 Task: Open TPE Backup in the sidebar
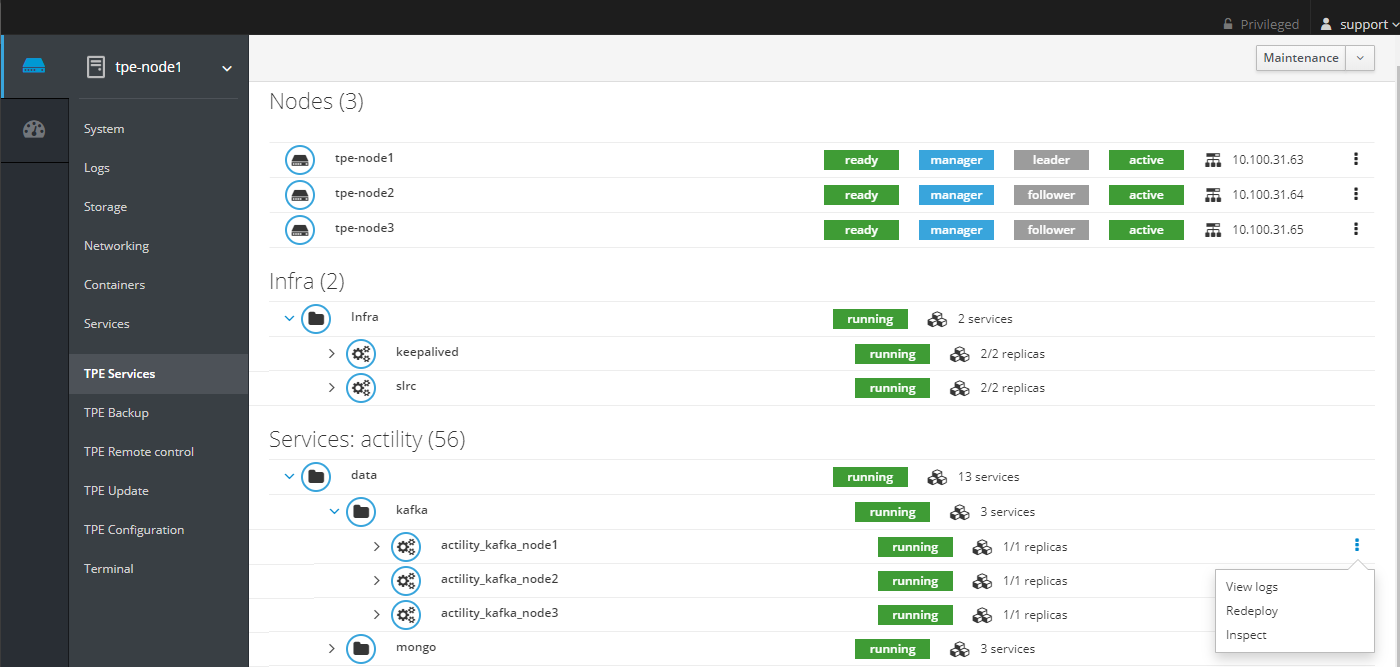pyautogui.click(x=116, y=413)
